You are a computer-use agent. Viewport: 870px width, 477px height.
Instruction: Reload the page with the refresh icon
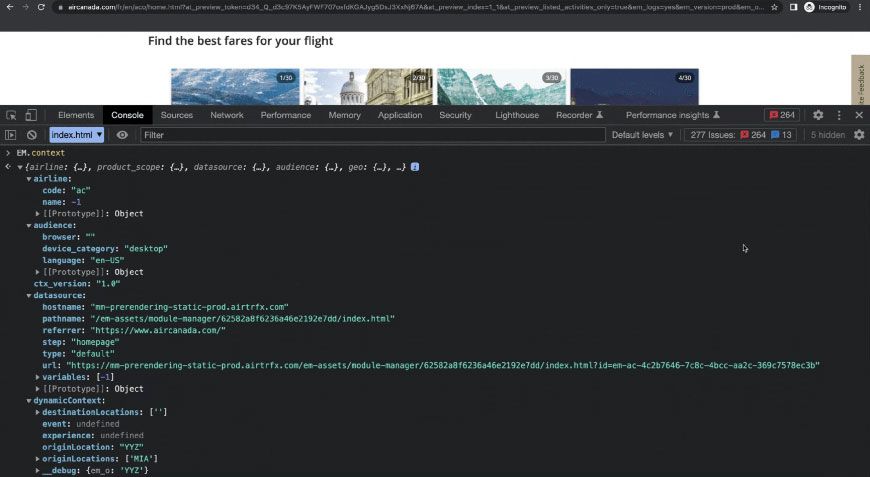pos(41,7)
